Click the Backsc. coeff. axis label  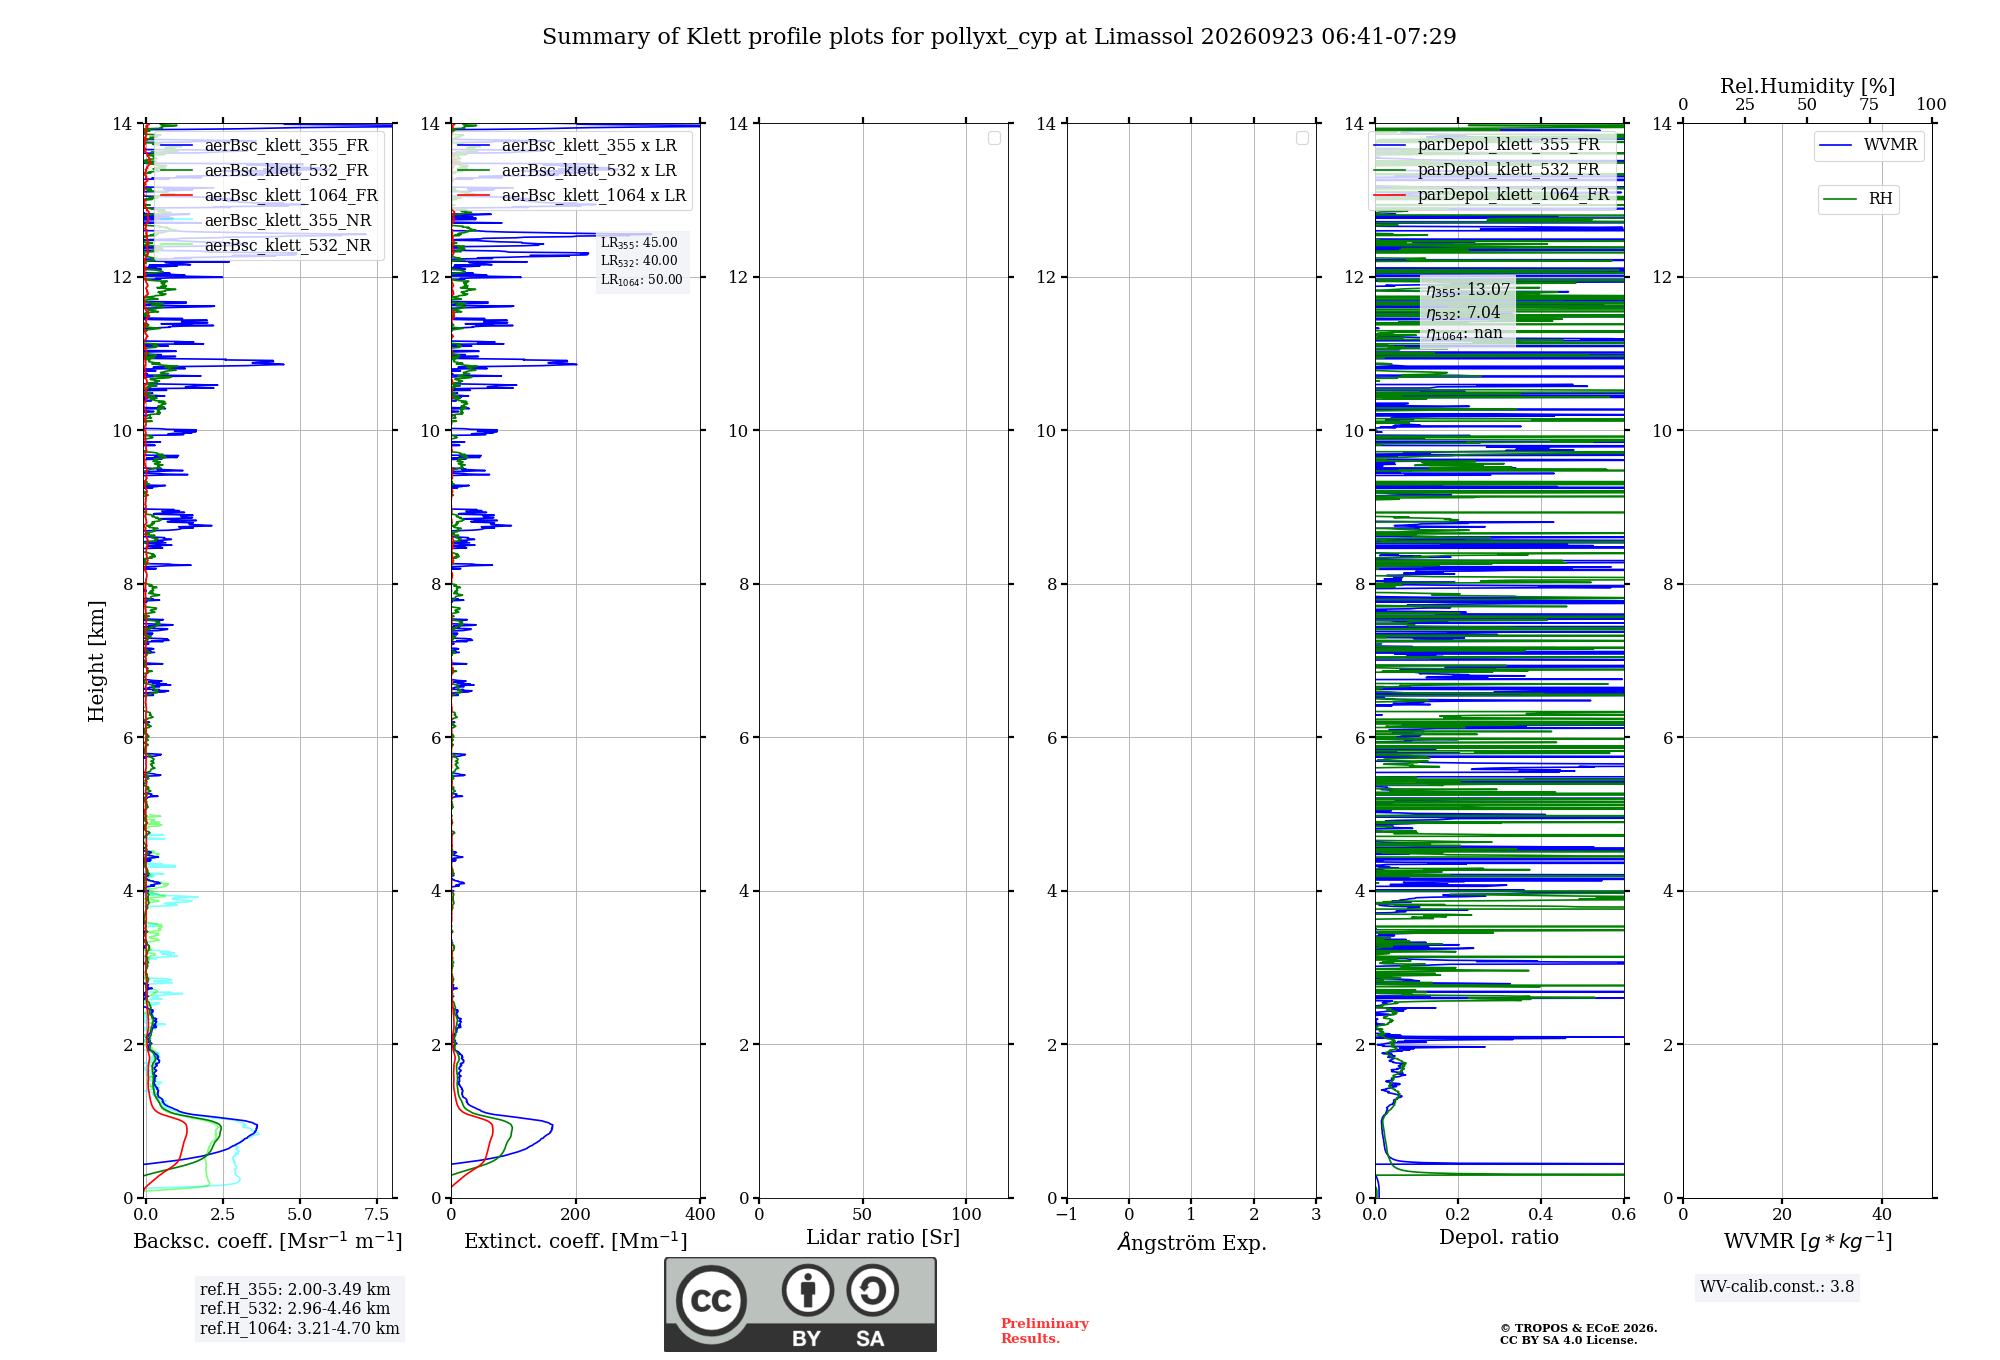(268, 1241)
